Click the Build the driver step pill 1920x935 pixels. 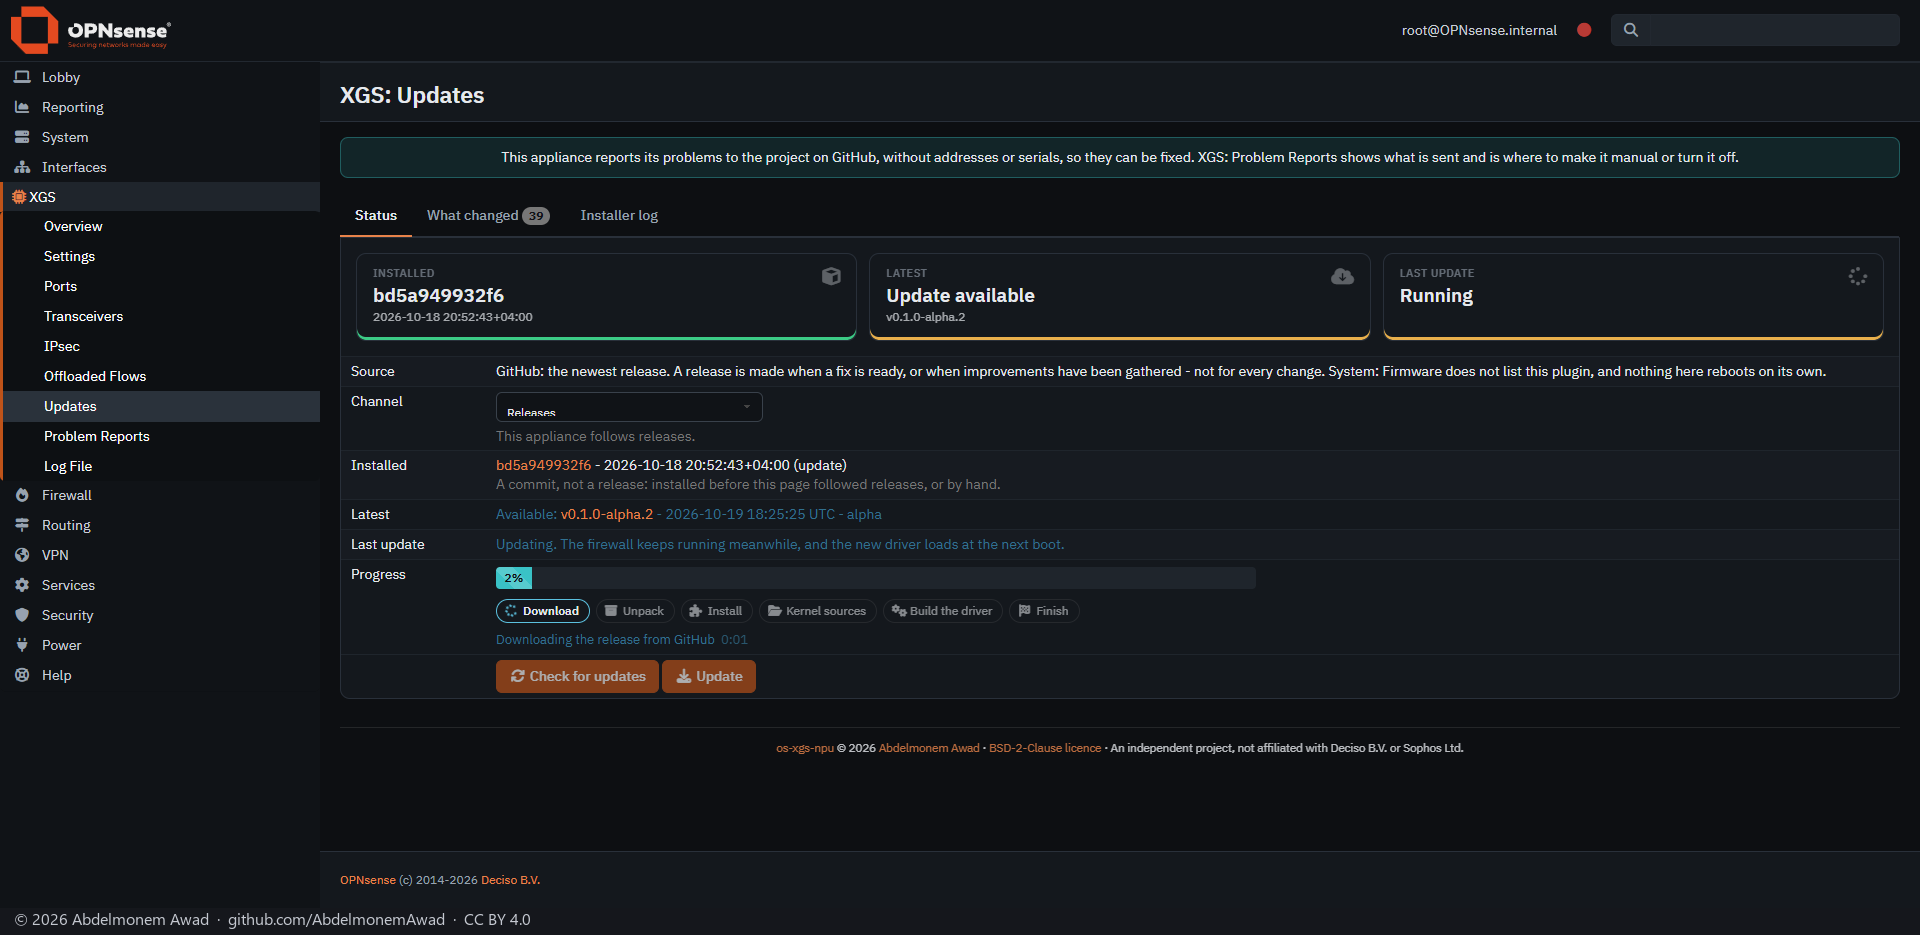[942, 611]
